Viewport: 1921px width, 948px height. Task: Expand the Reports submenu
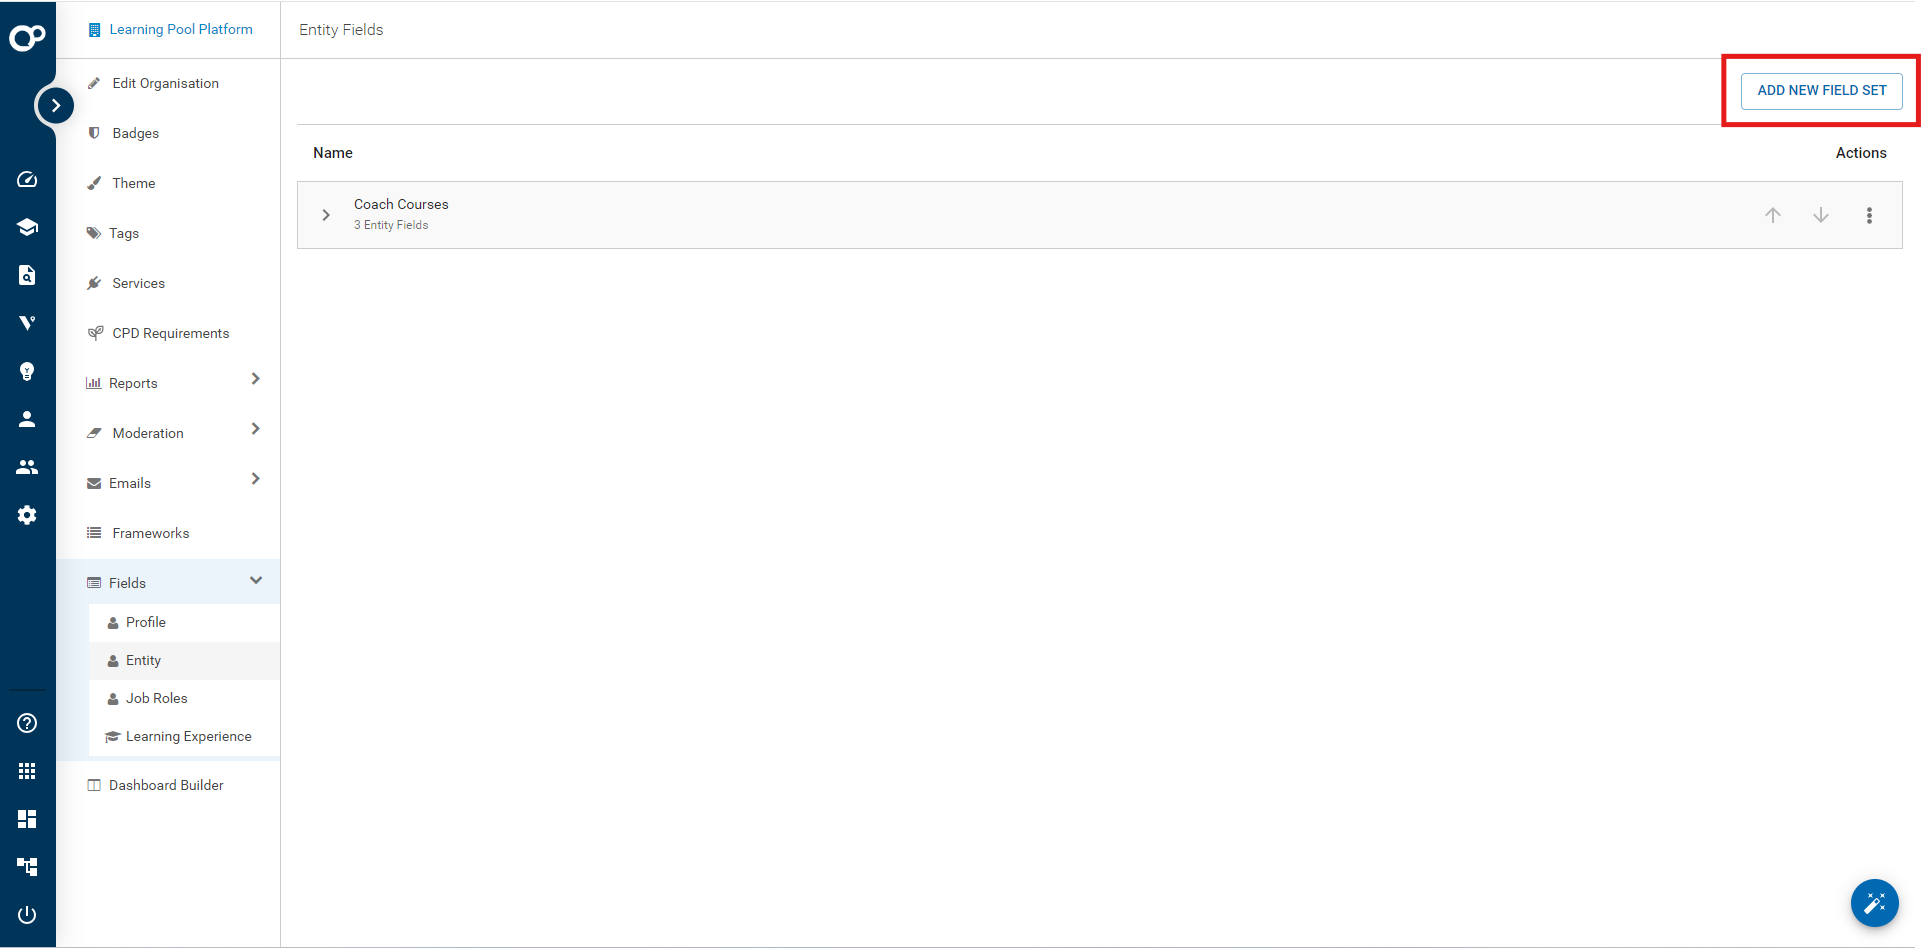pos(256,379)
